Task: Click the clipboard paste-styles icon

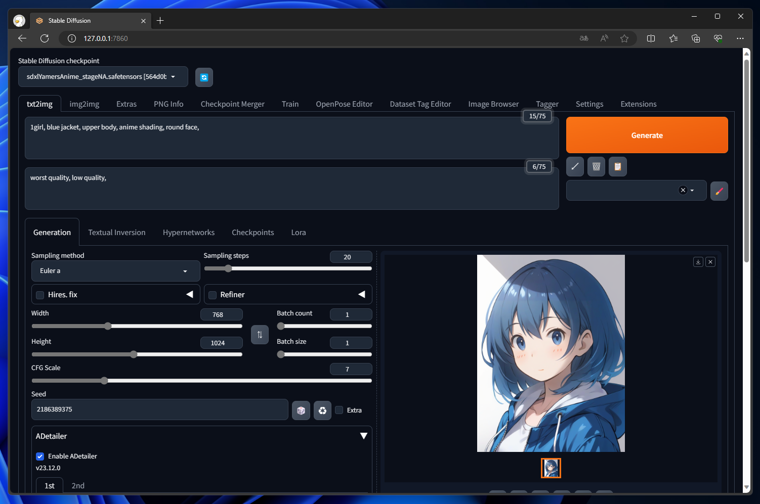Action: 618,167
